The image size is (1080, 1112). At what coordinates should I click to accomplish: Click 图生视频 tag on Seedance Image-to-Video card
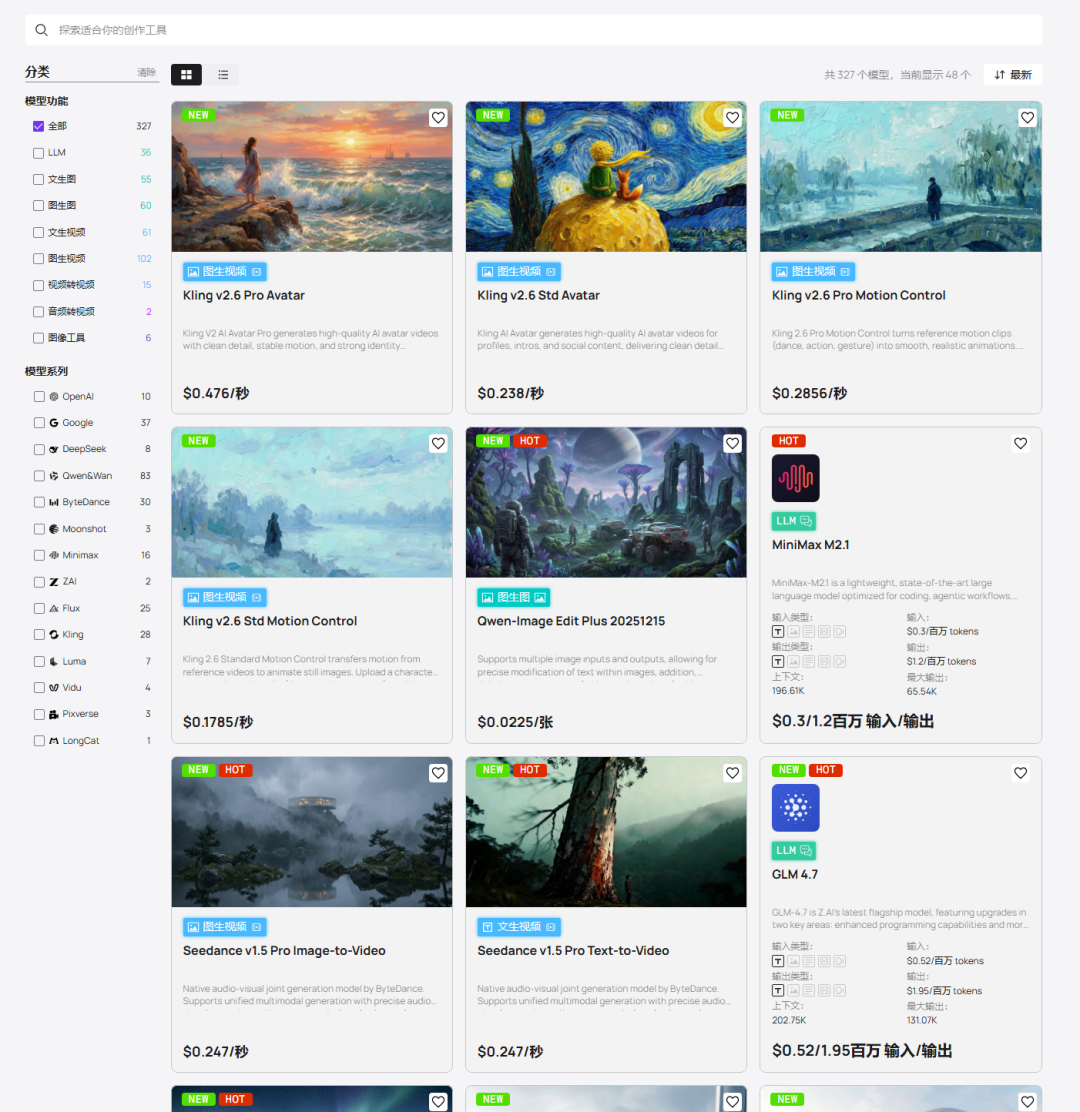[225, 927]
